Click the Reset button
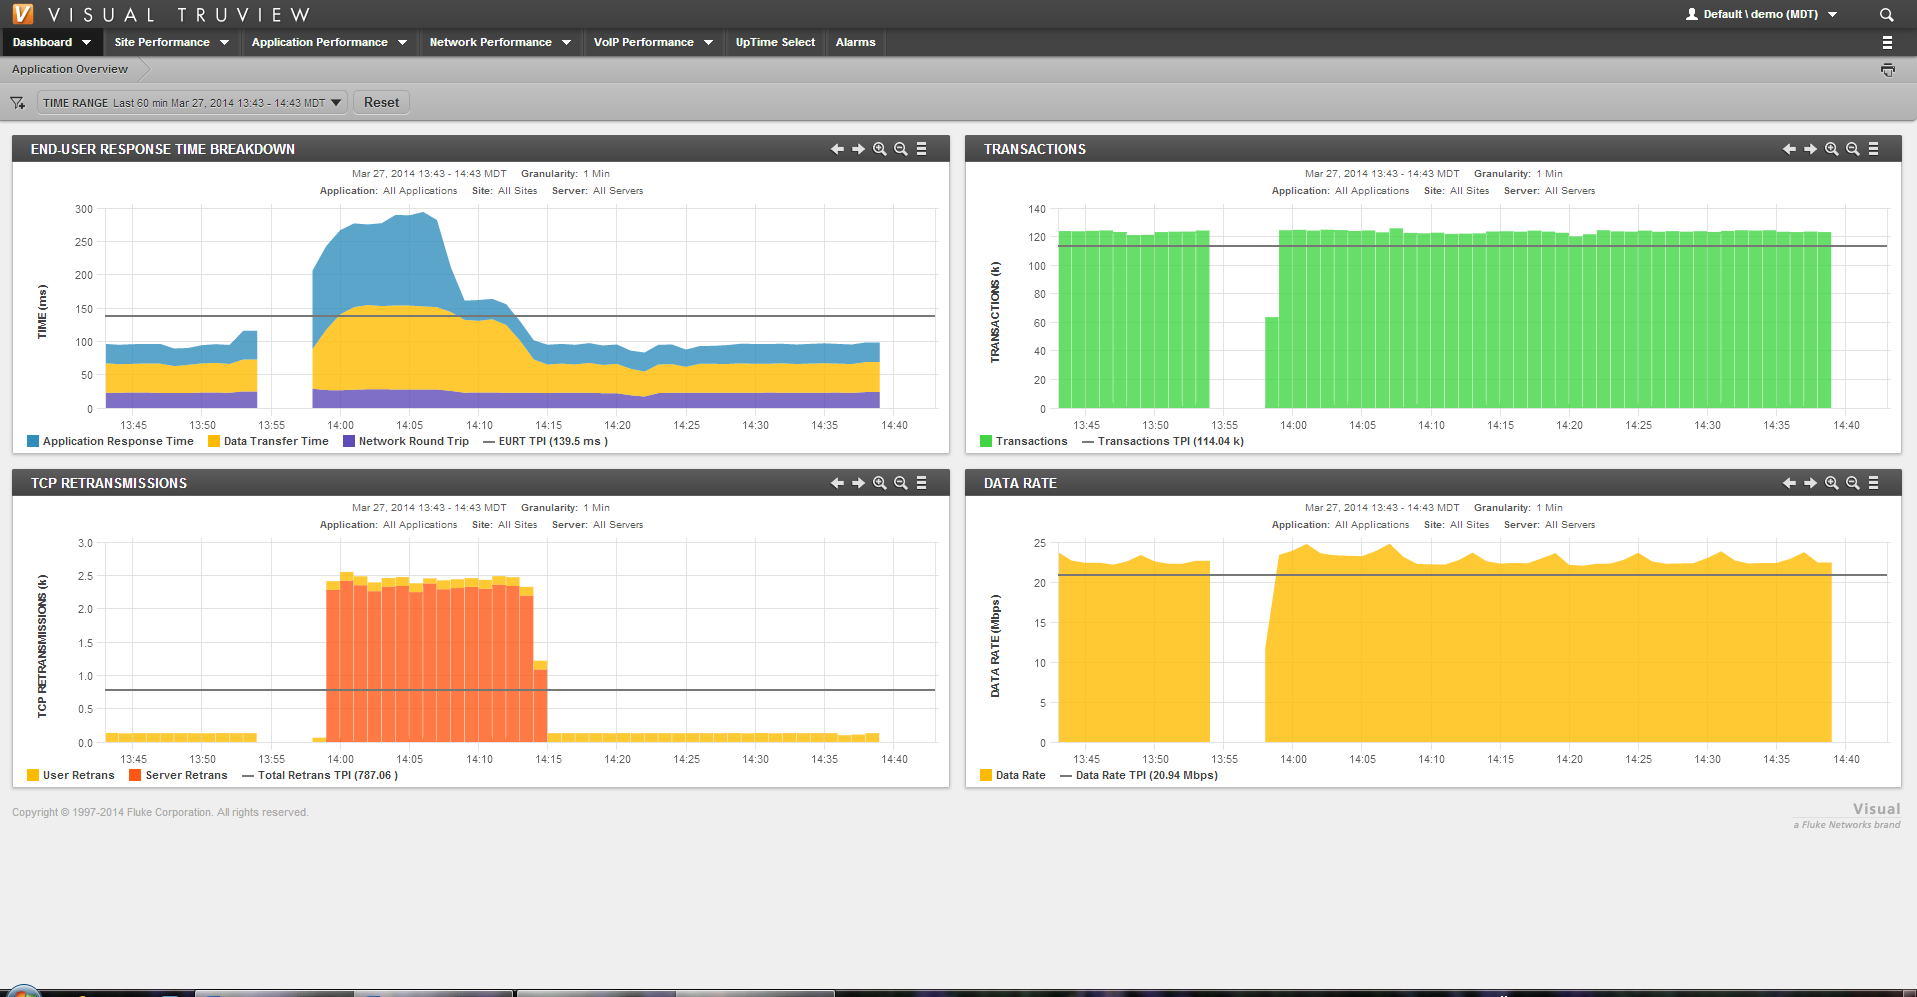The height and width of the screenshot is (997, 1917). 381,103
